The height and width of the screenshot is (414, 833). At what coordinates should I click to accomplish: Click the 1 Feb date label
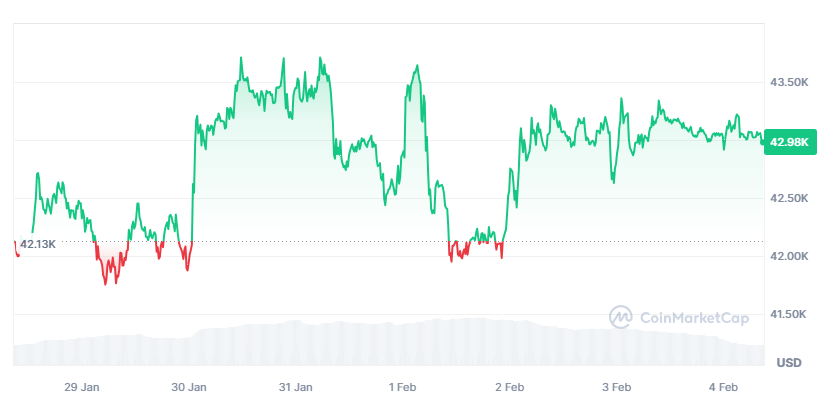tap(403, 386)
